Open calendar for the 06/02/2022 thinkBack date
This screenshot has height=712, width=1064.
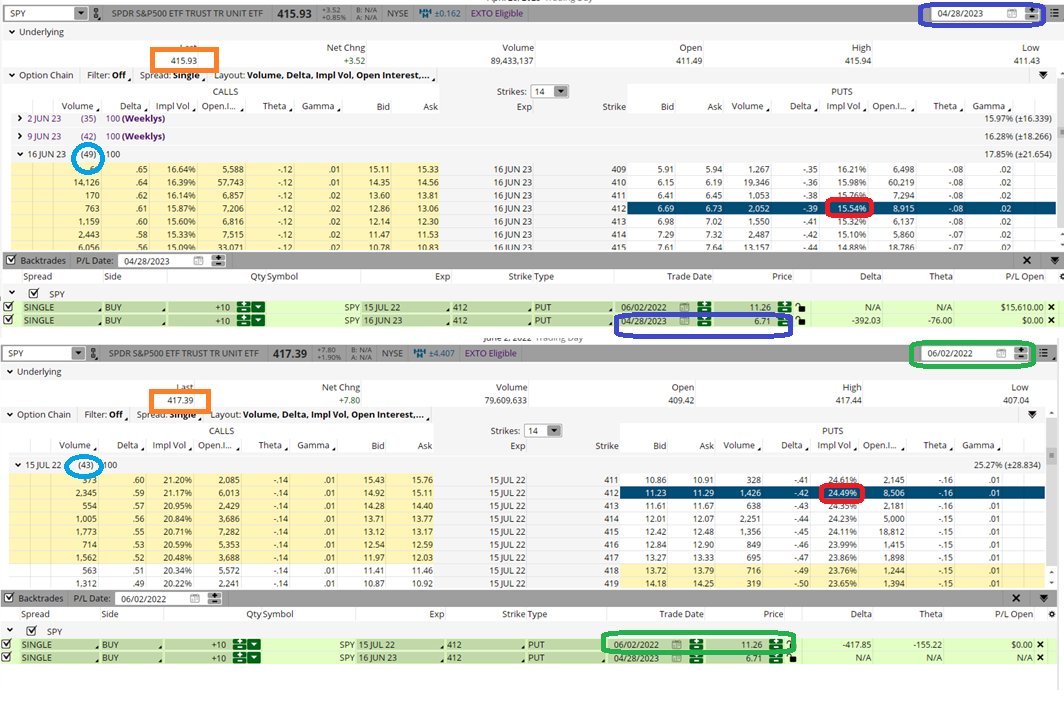coord(1001,353)
